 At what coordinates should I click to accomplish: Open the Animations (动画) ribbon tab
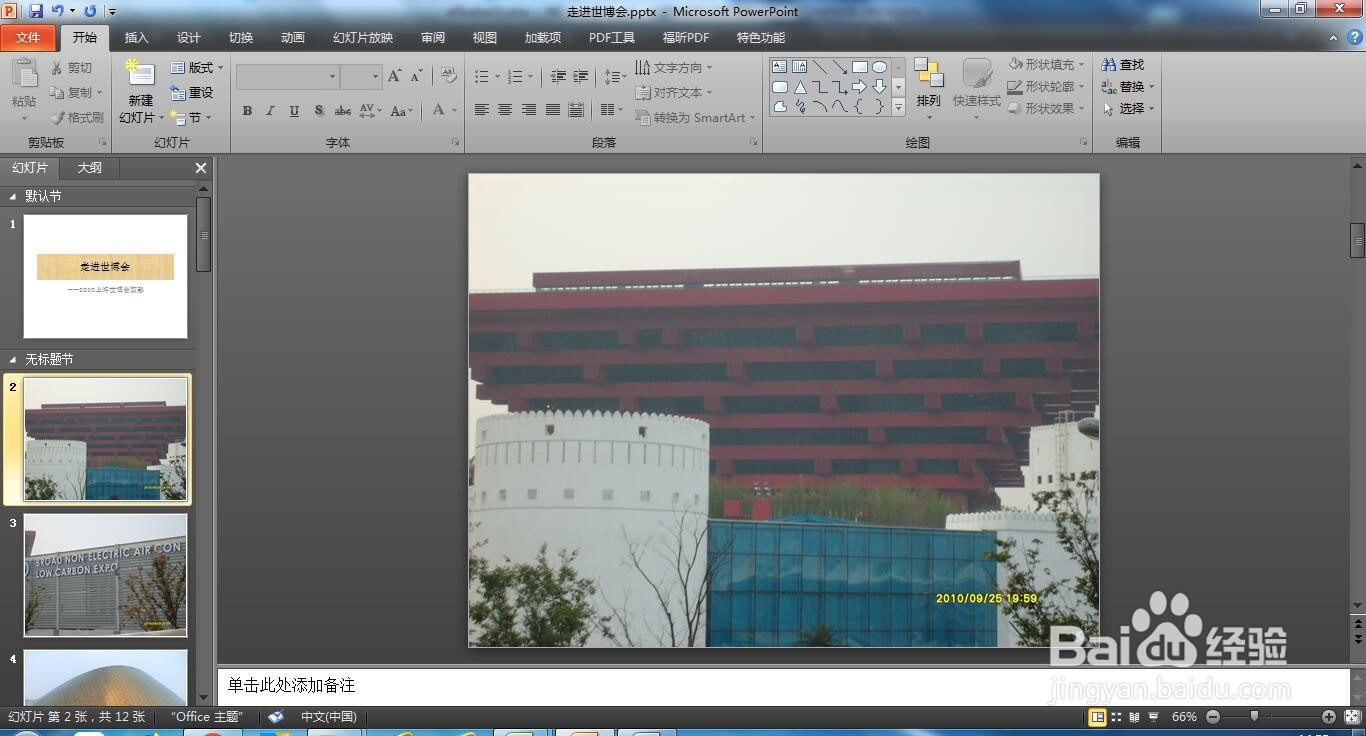(293, 38)
